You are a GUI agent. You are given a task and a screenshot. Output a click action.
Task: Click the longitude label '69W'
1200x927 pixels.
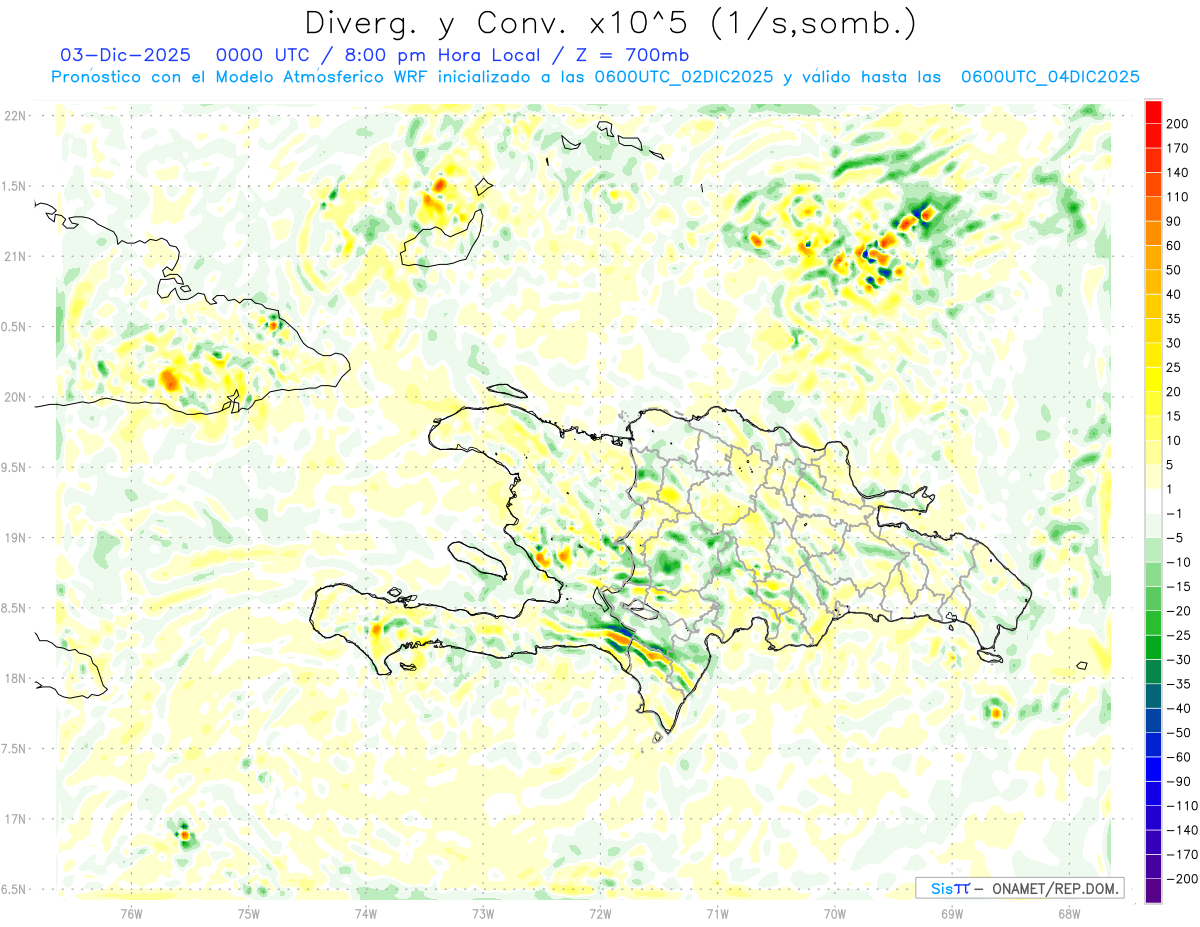coord(952,913)
